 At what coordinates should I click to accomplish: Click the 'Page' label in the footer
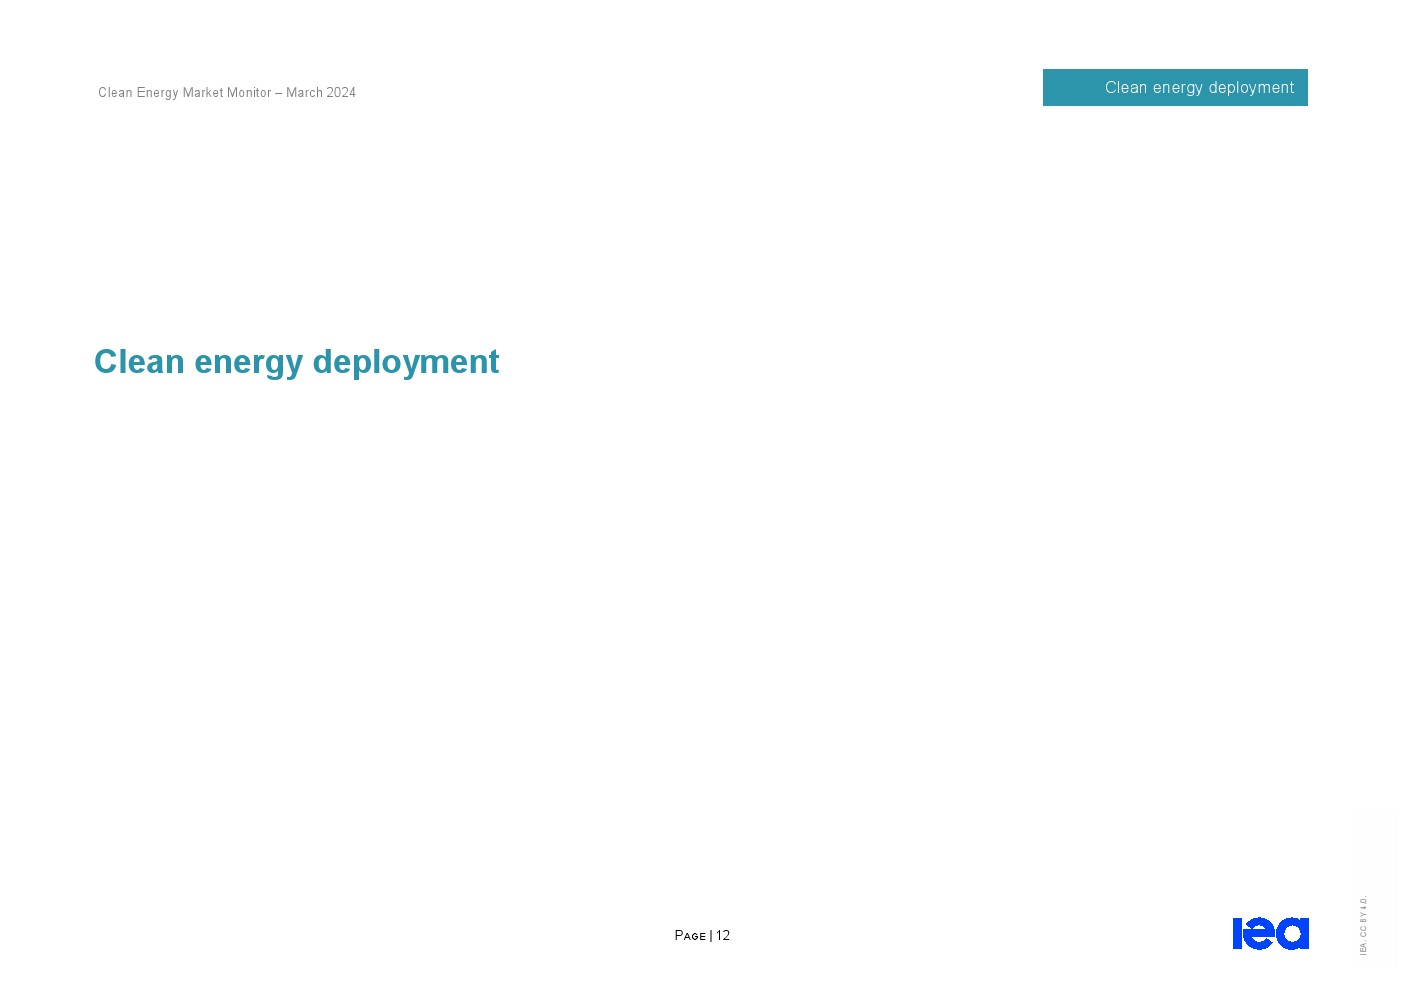pos(690,936)
